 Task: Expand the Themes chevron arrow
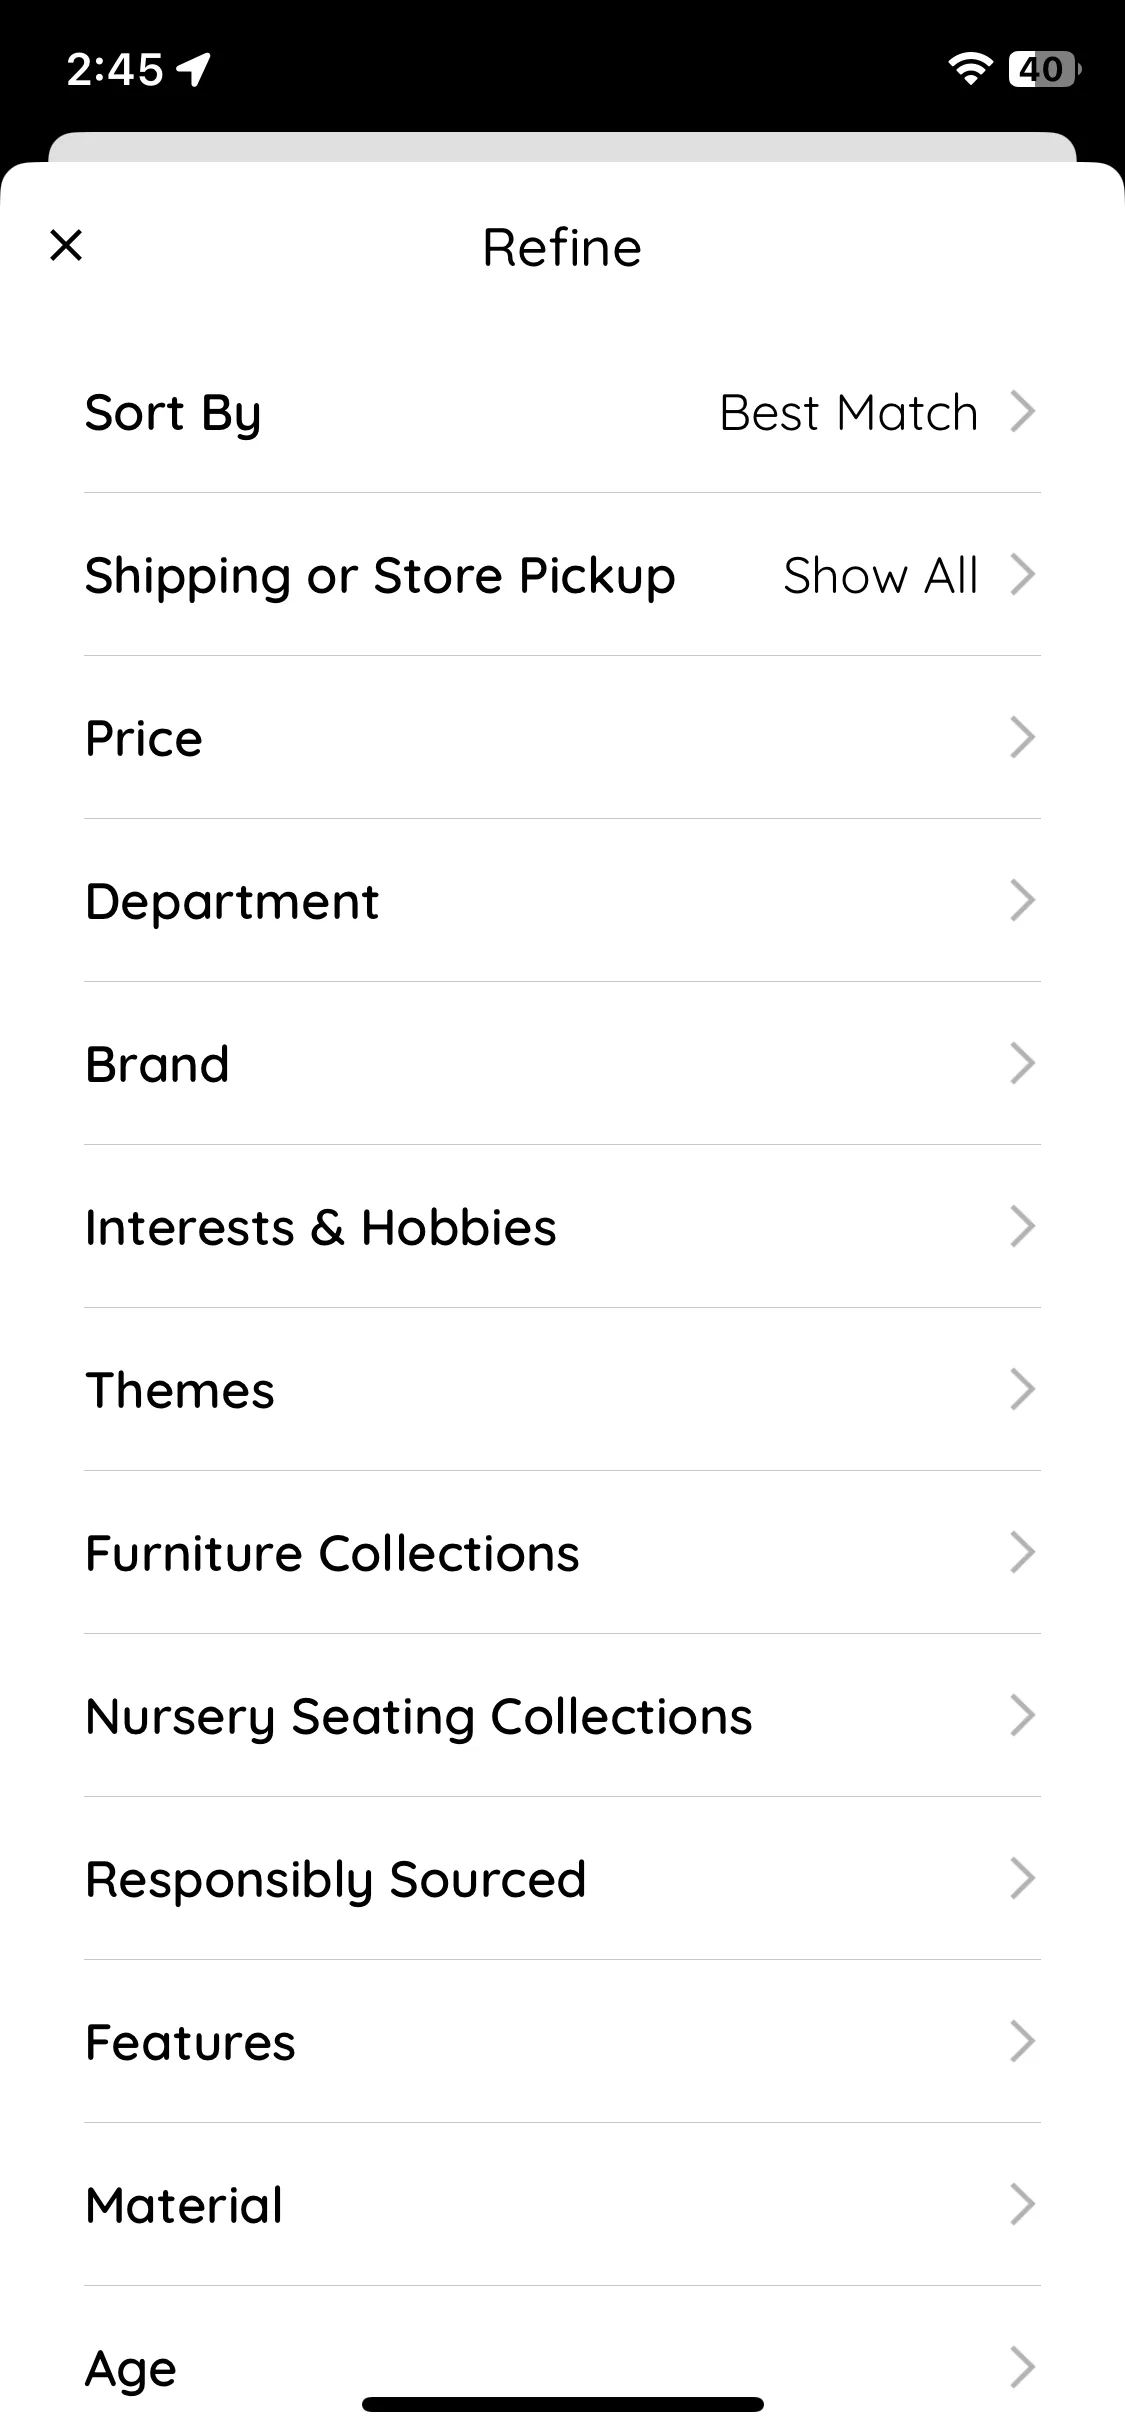1022,1390
